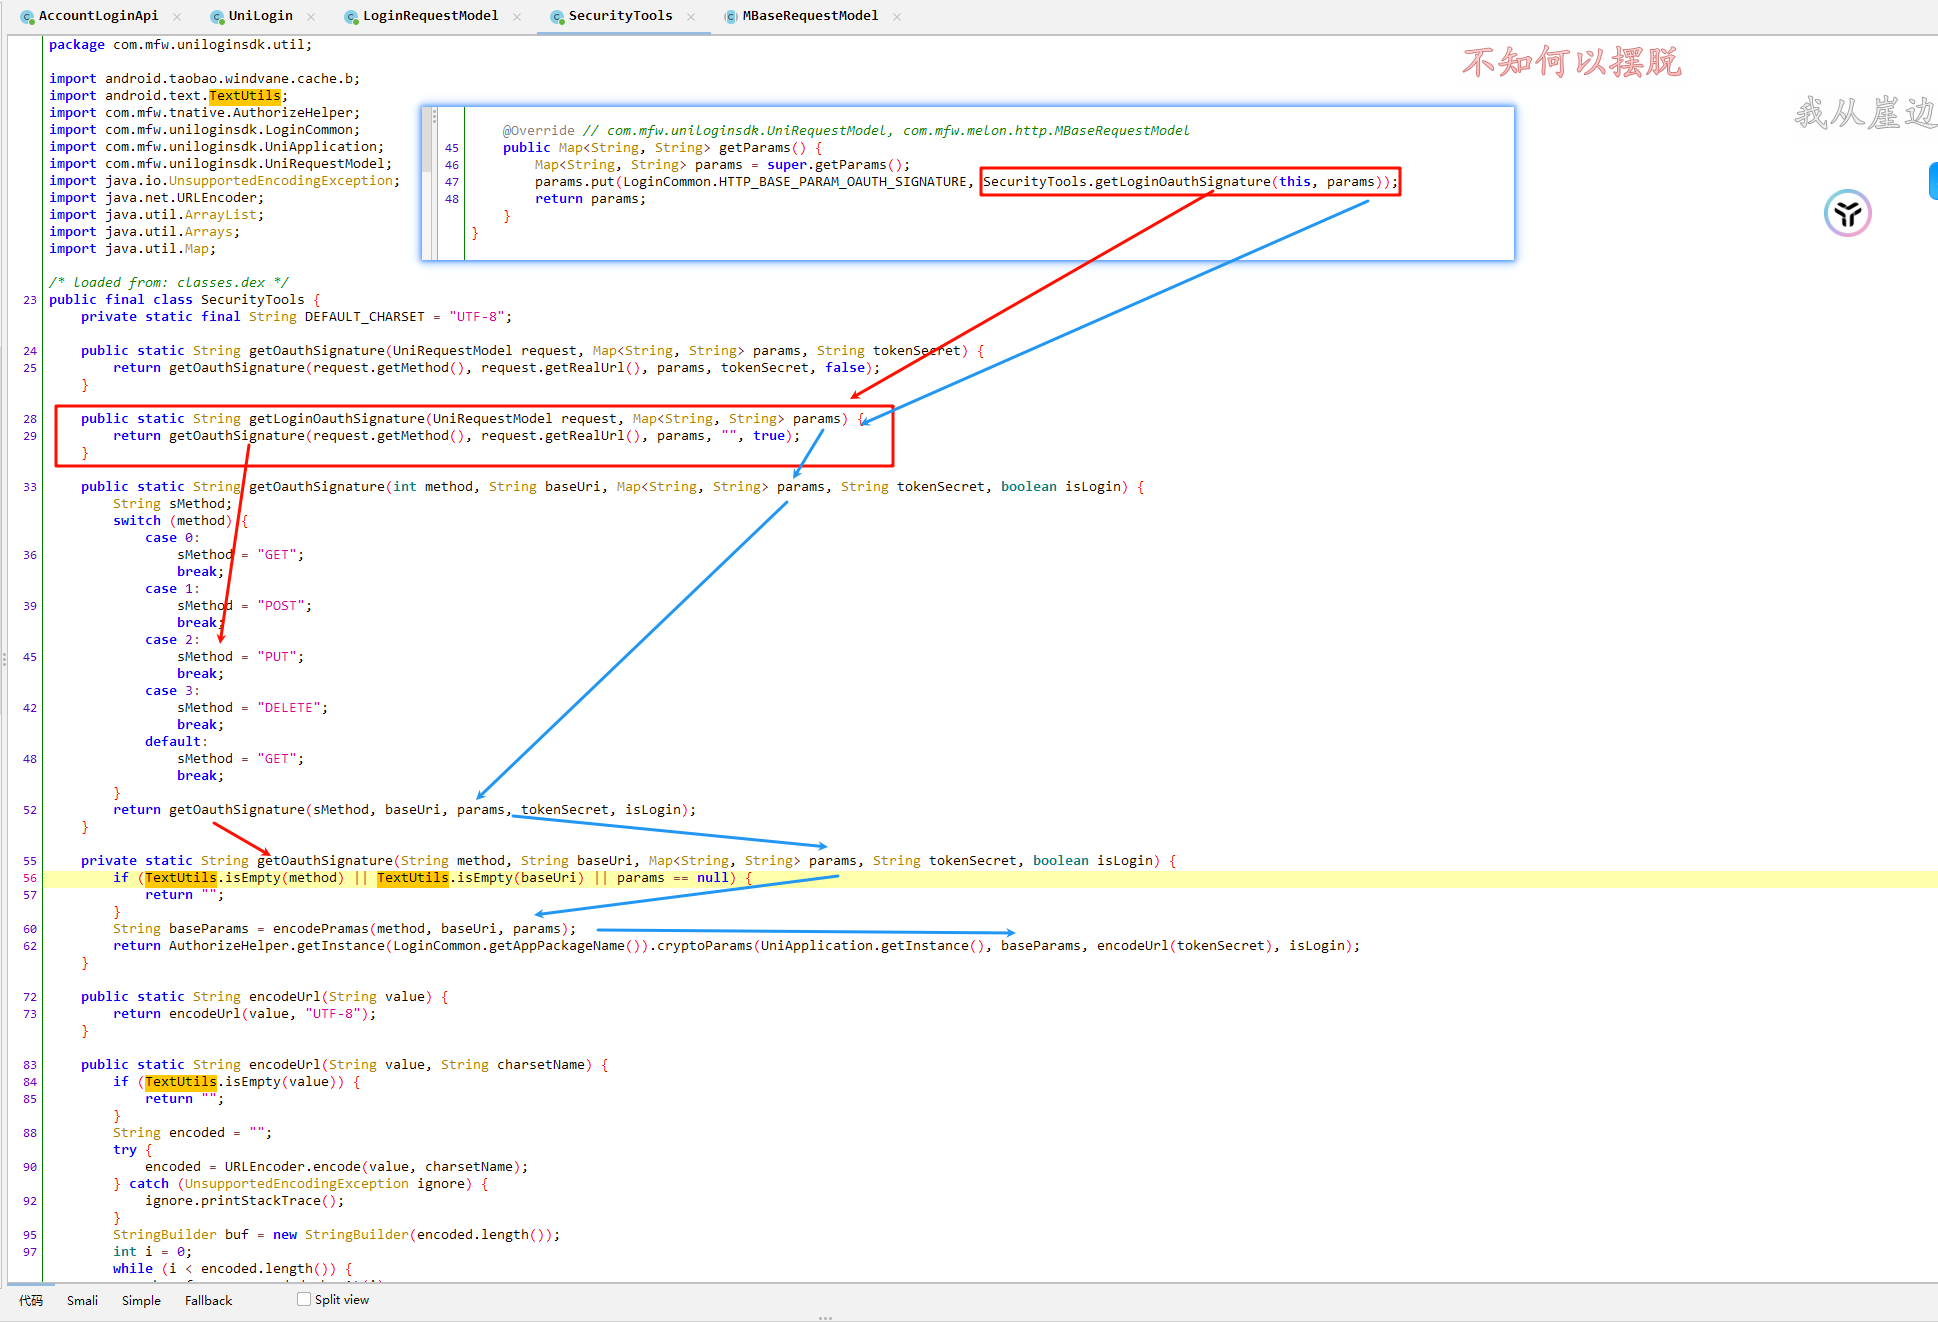Click the UniLogin tab class icon
The width and height of the screenshot is (1938, 1322).
pos(217,17)
